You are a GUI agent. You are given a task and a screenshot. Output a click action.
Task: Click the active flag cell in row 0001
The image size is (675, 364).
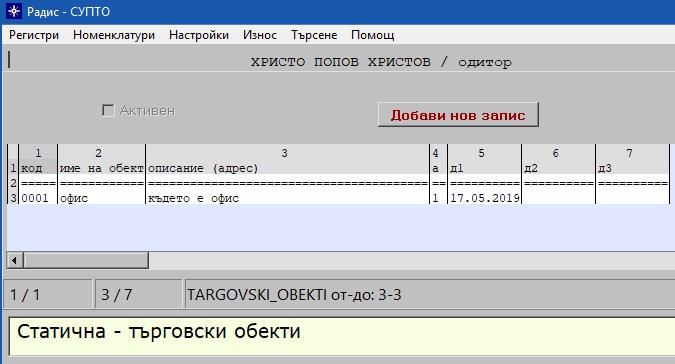(x=439, y=198)
